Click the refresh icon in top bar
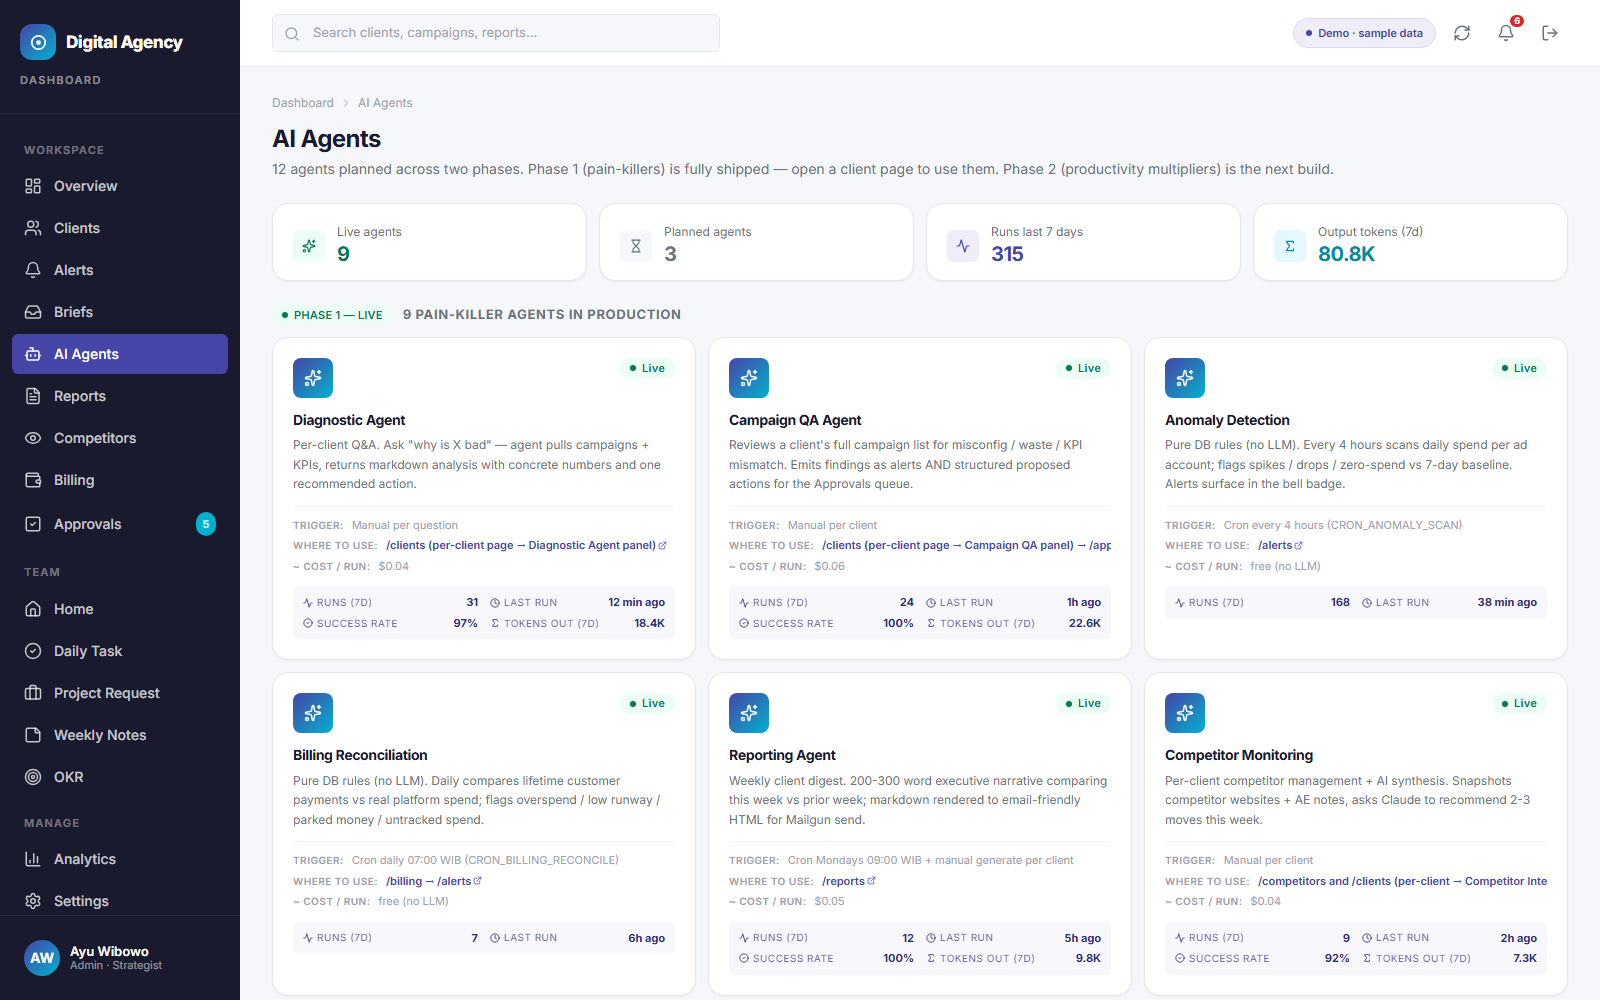 point(1462,33)
